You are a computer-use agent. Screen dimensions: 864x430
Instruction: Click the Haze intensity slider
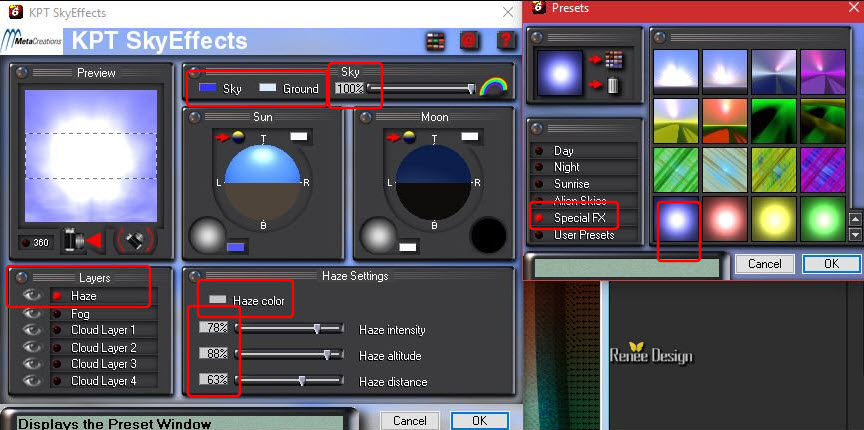click(x=289, y=329)
